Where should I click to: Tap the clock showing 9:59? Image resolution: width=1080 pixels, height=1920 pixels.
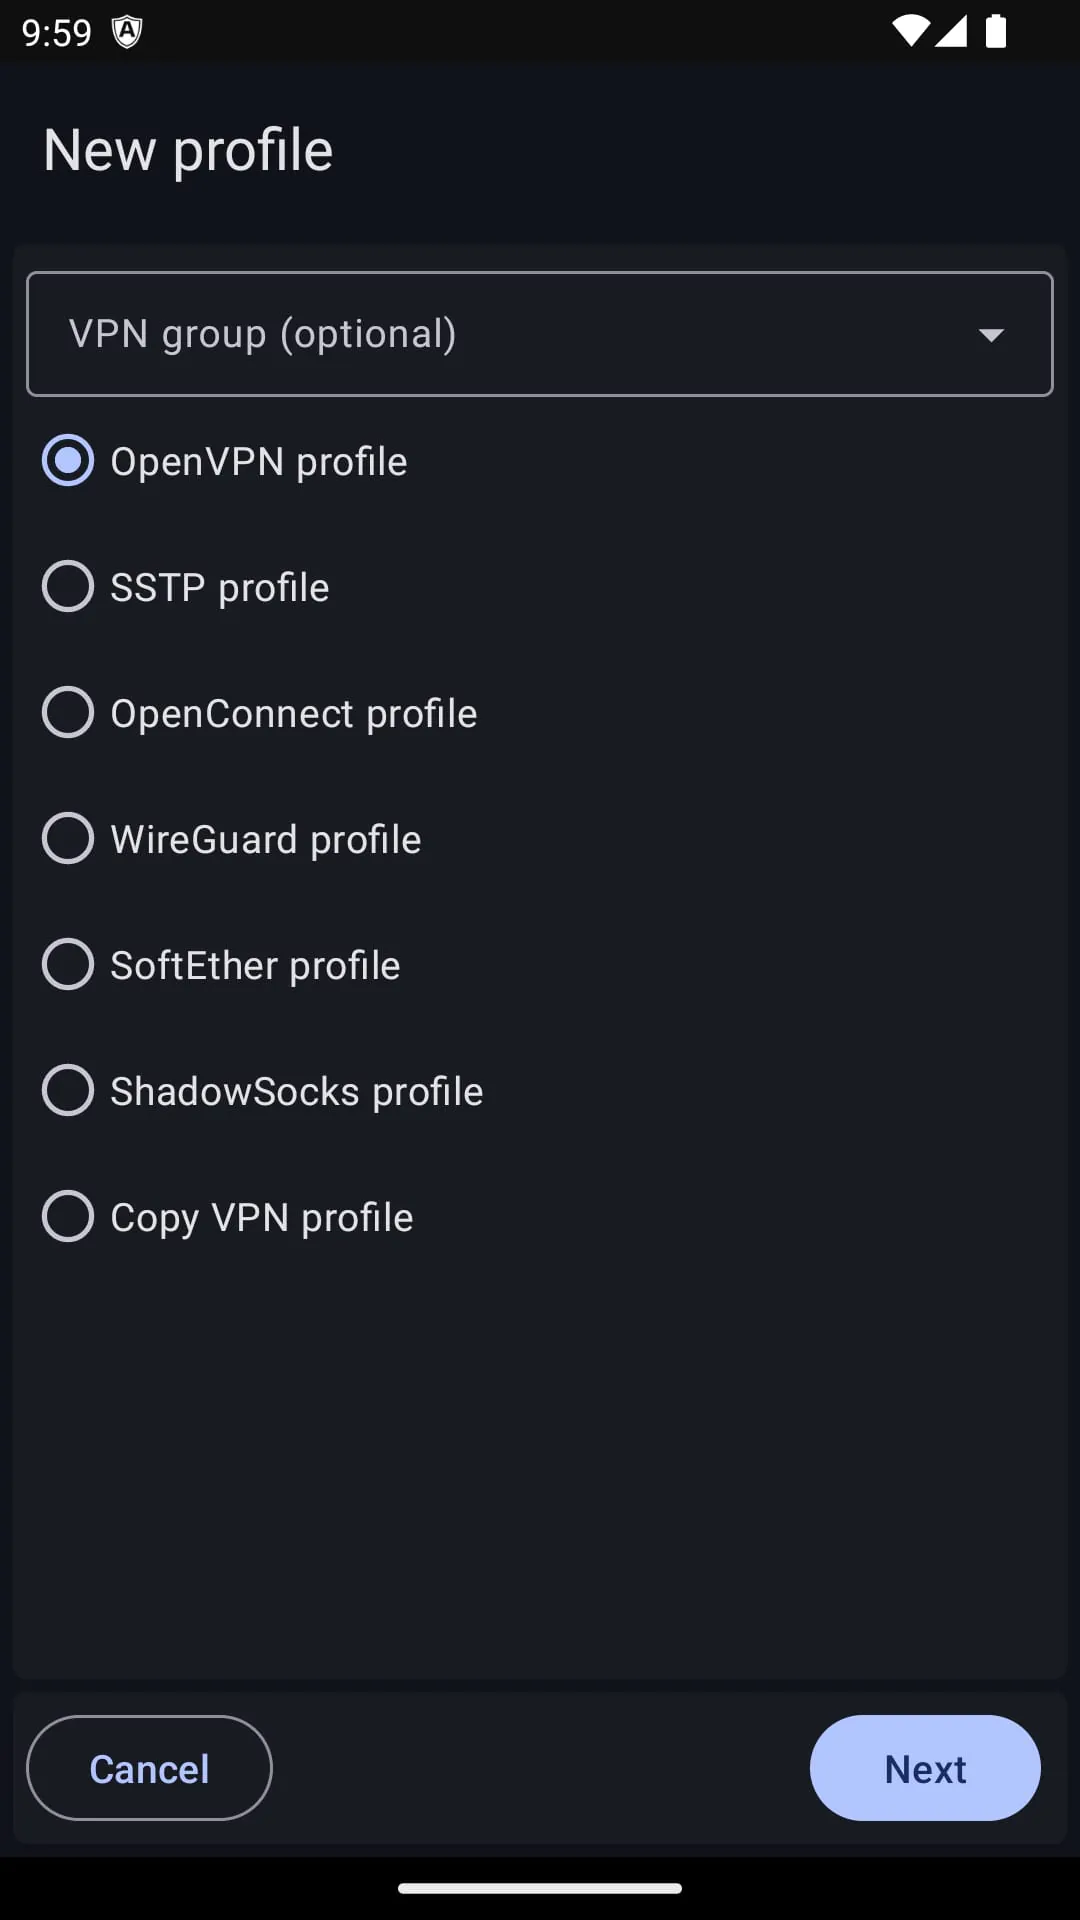point(57,30)
